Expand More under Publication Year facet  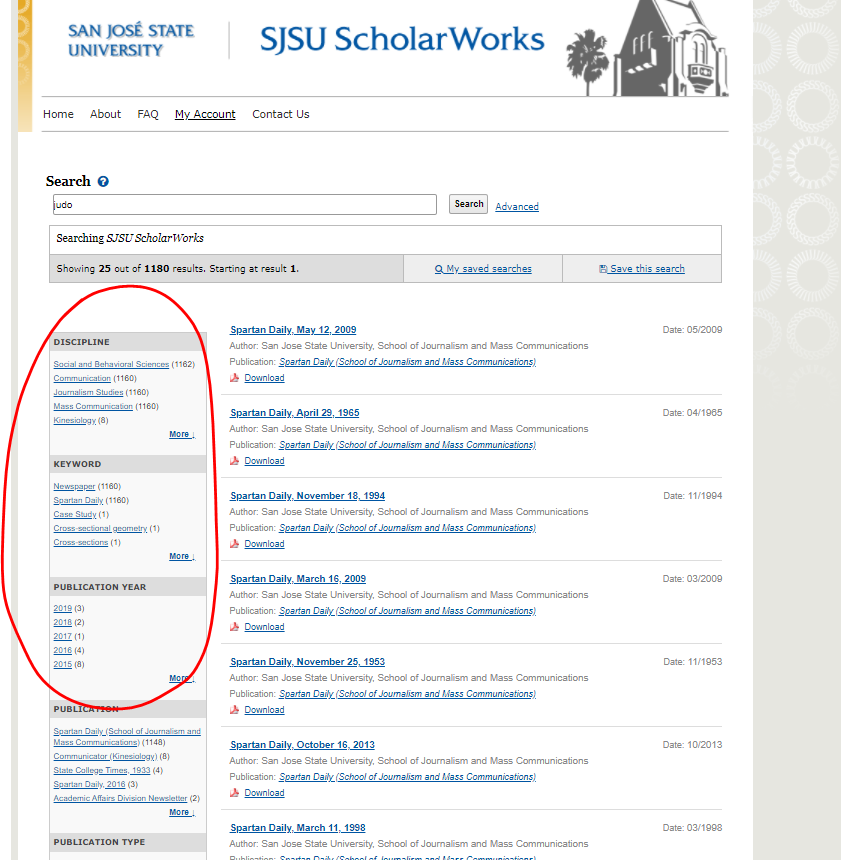(x=182, y=678)
